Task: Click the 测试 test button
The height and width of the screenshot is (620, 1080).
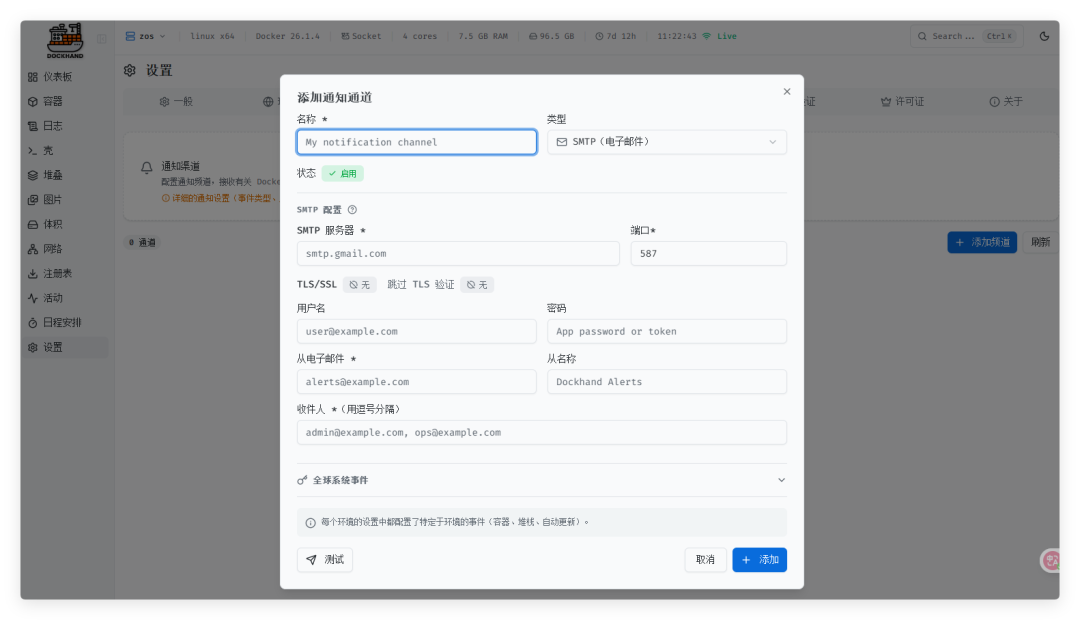Action: 325,560
